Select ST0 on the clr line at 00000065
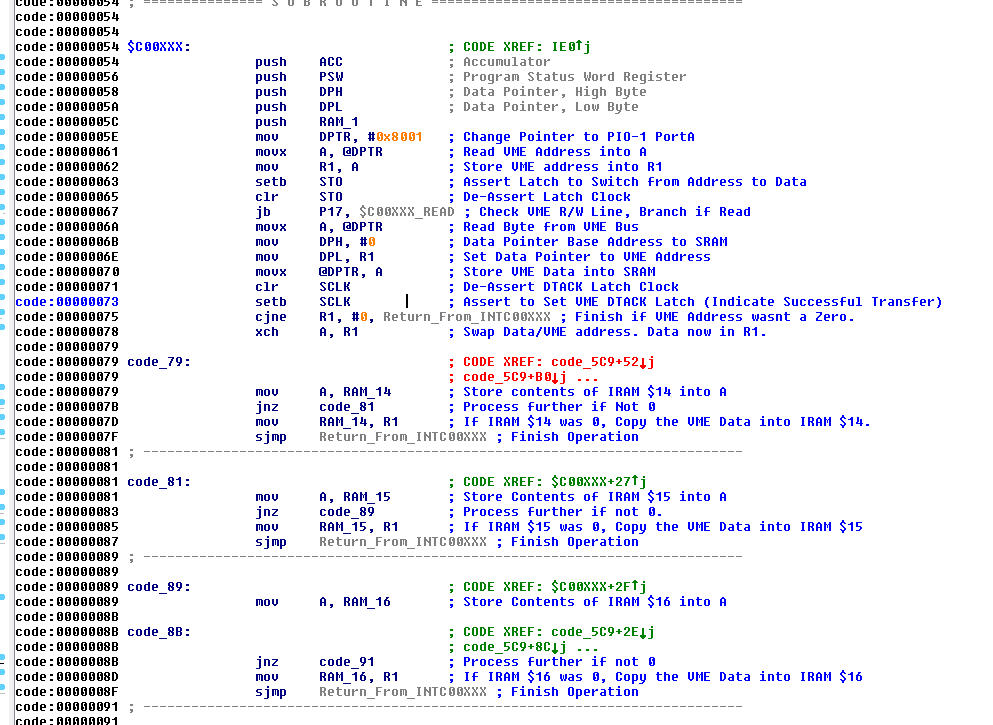Screen dimensions: 993x725 (331, 197)
